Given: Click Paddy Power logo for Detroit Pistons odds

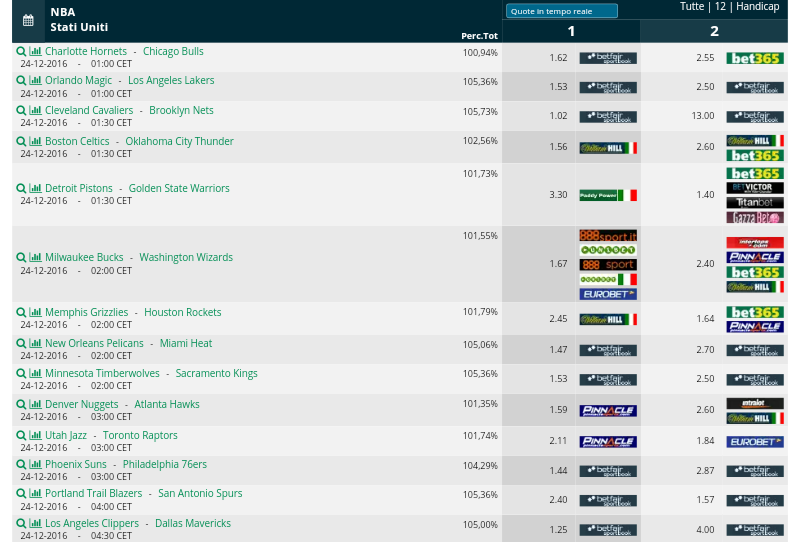Looking at the screenshot, I should [x=608, y=195].
